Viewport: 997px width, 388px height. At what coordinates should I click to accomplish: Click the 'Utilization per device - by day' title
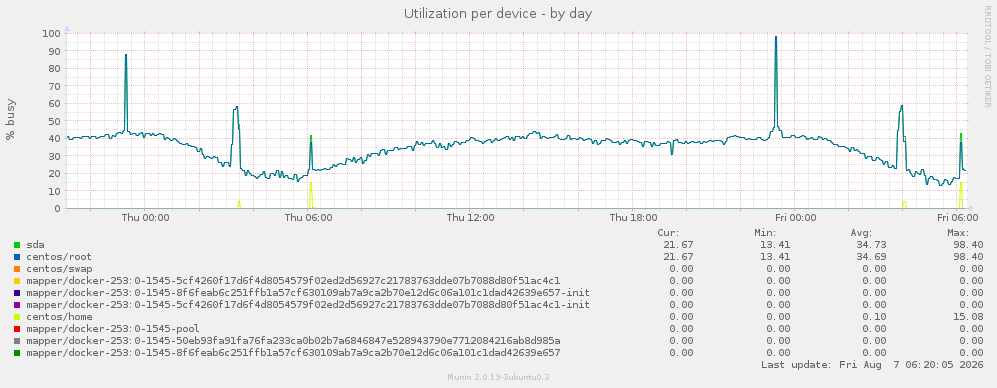[x=498, y=14]
